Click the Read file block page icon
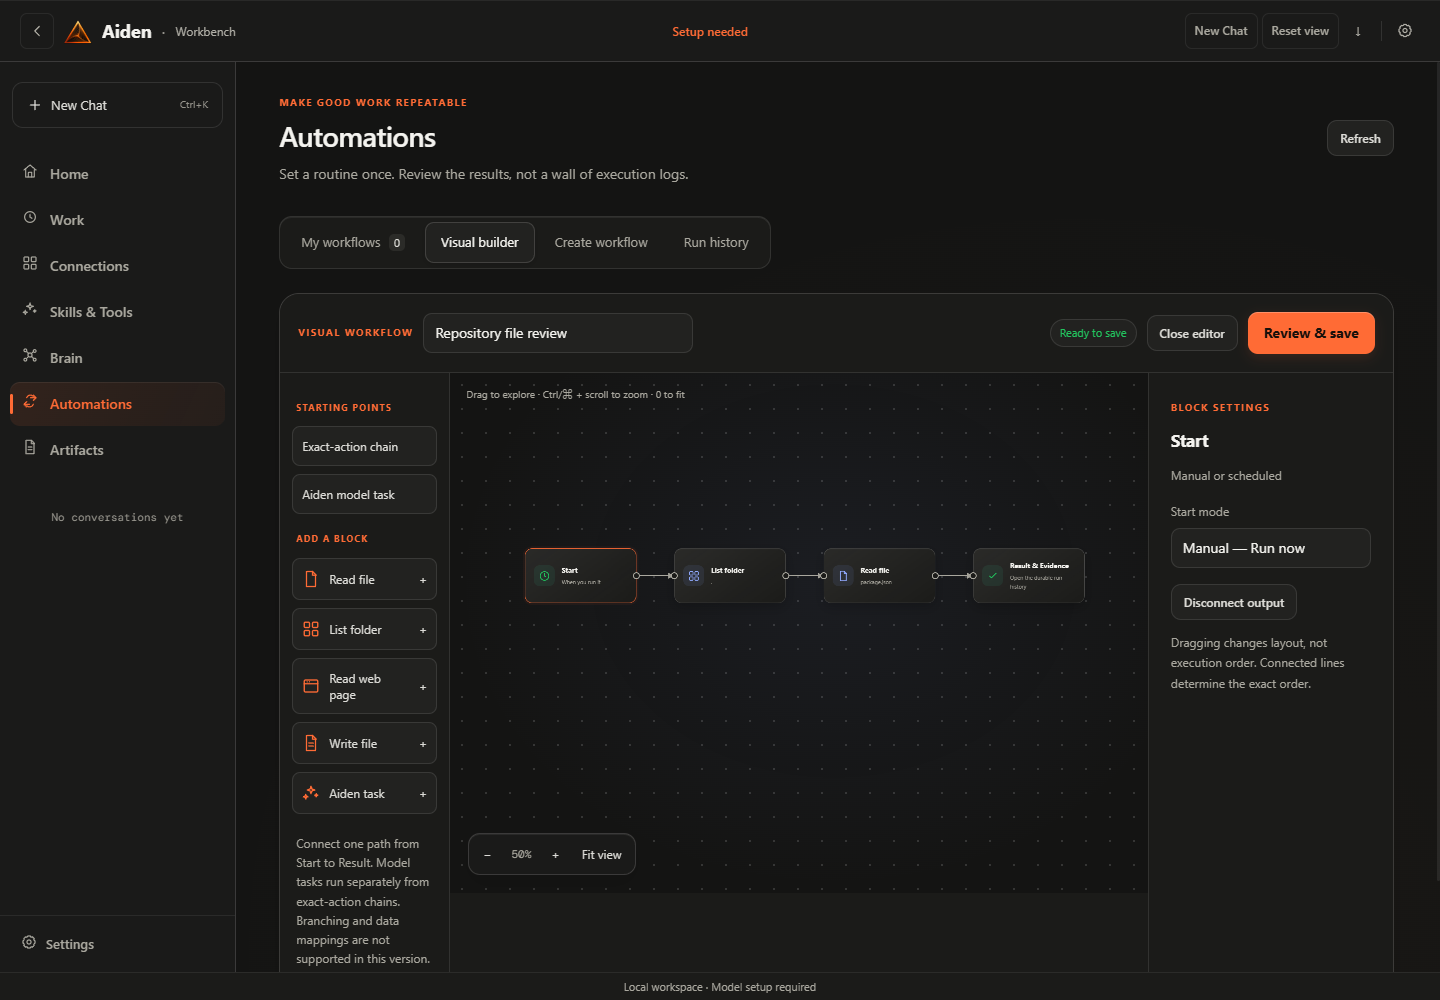This screenshot has height=1000, width=1440. 311,579
